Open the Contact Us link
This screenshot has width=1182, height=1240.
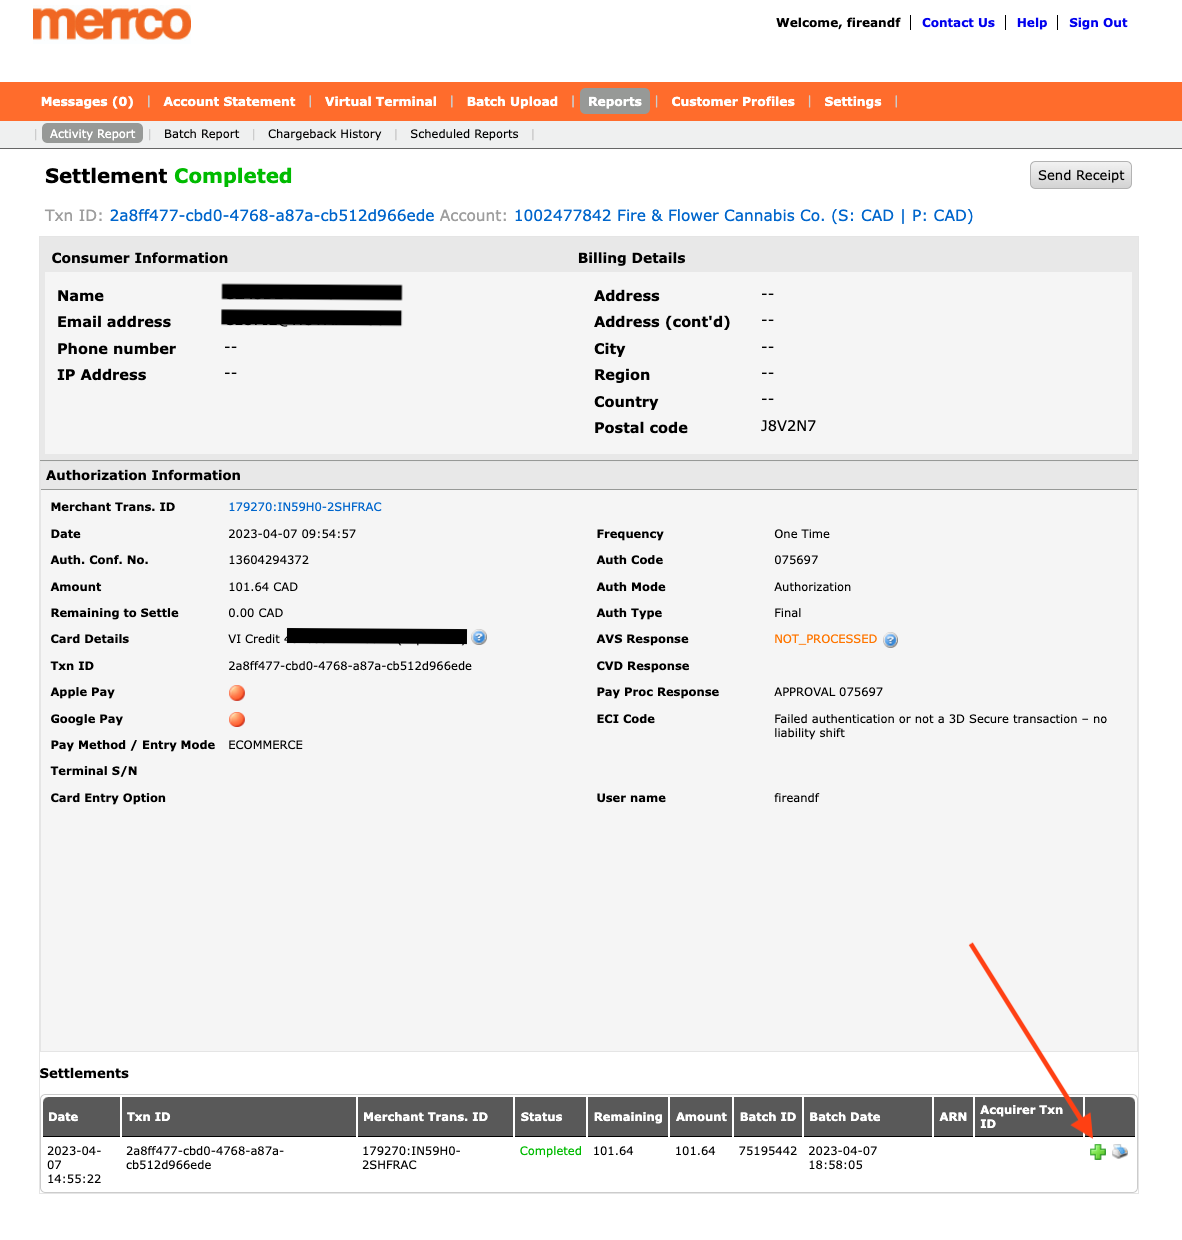[x=957, y=23]
